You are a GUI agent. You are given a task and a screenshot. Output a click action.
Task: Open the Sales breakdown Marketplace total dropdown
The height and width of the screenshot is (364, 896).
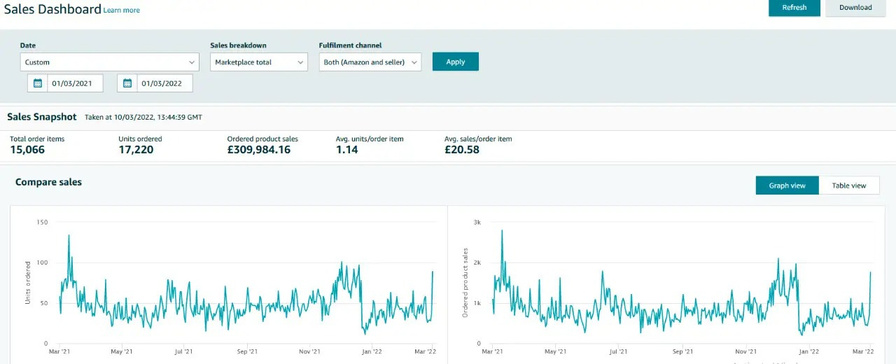click(259, 62)
